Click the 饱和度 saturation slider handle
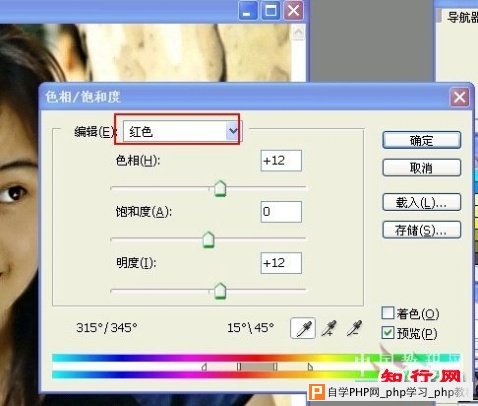Screen dimensions: 478x406 point(209,240)
